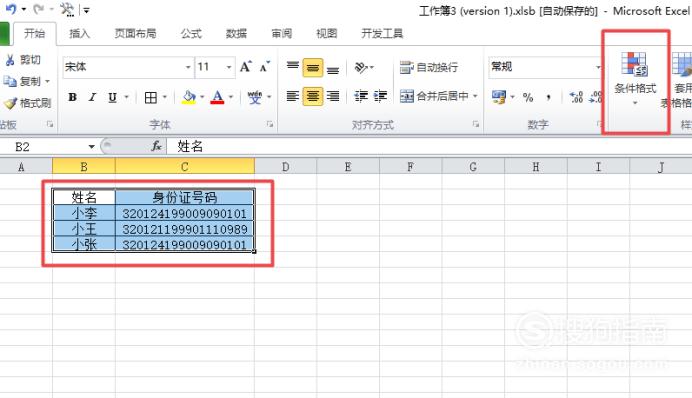The width and height of the screenshot is (692, 398).
Task: Expand the 复制 copy dropdown arrow
Action: click(x=47, y=82)
